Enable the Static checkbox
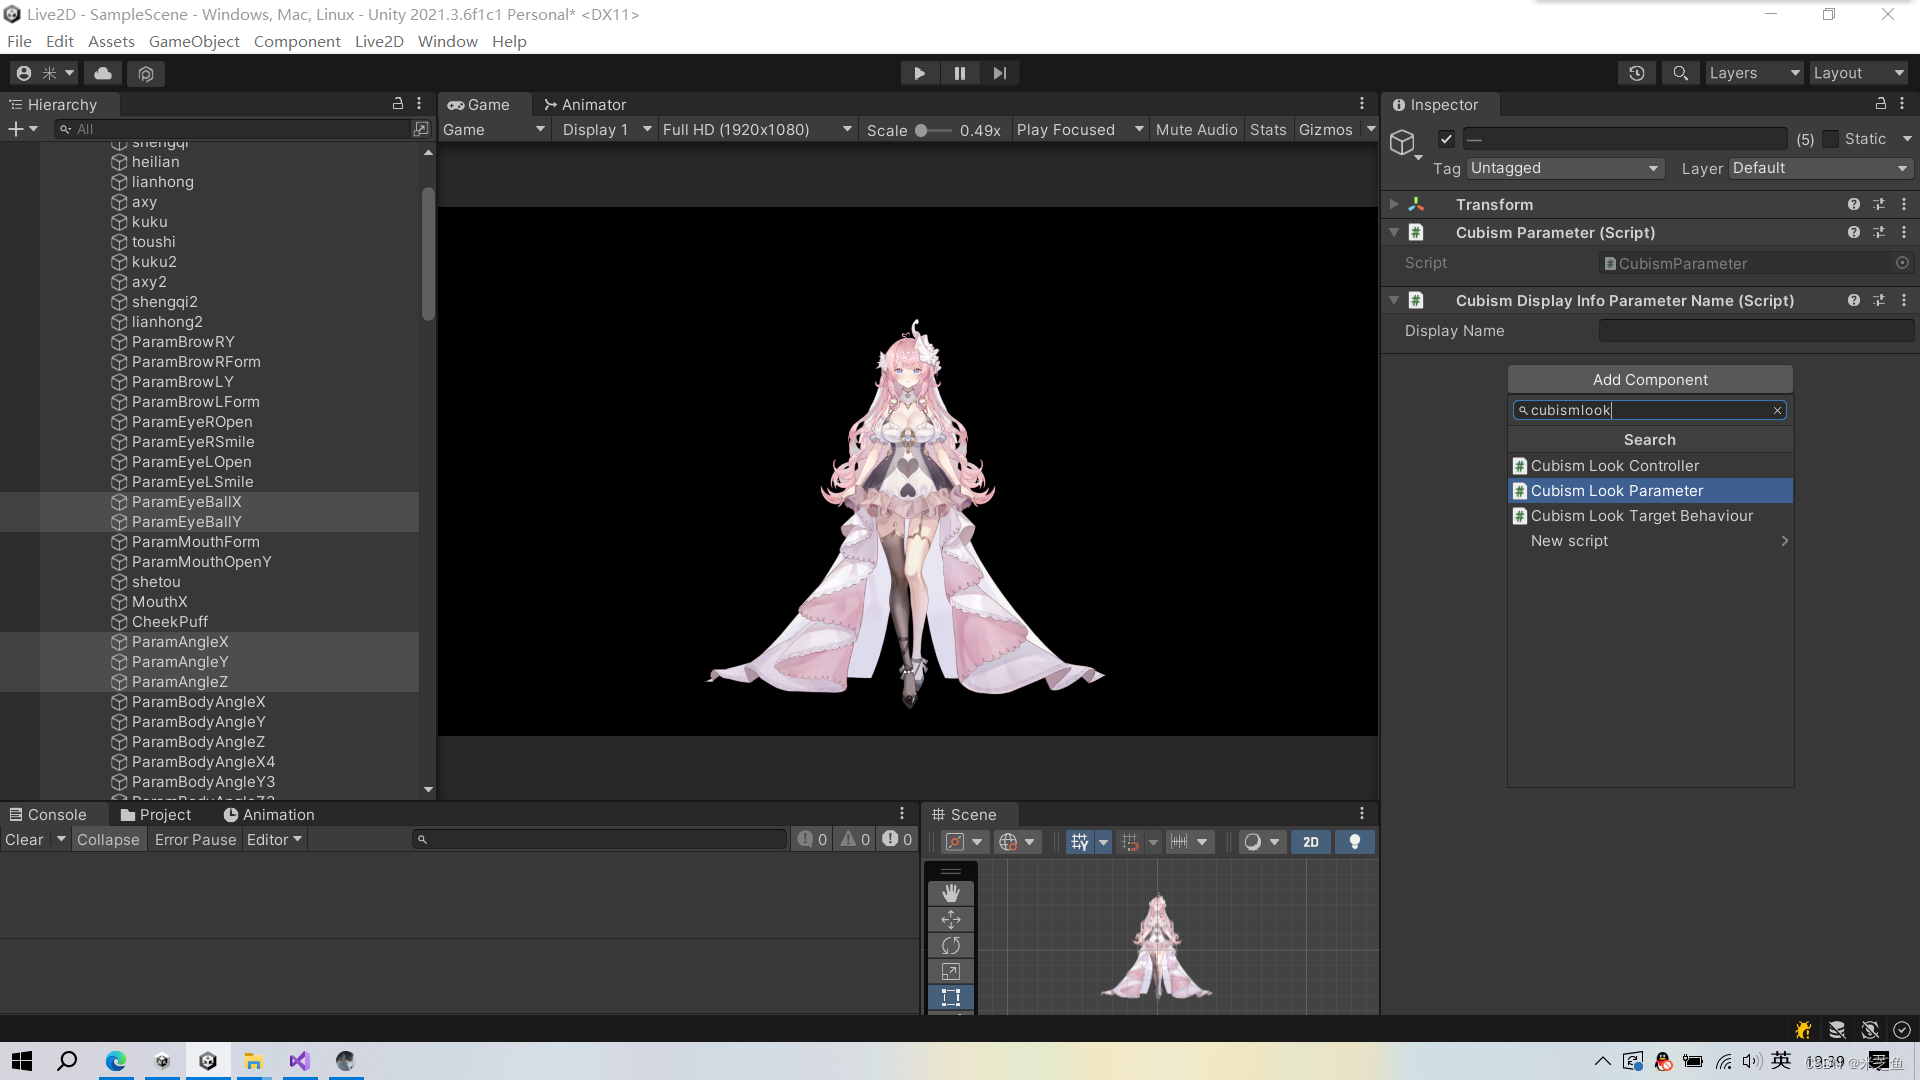1920x1080 pixels. point(1830,139)
